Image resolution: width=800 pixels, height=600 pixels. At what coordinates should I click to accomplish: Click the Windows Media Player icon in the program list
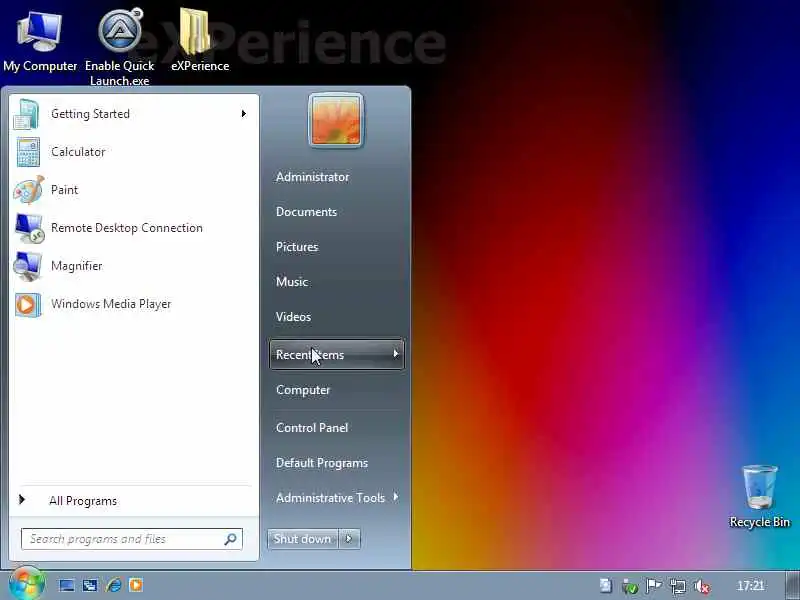point(28,305)
